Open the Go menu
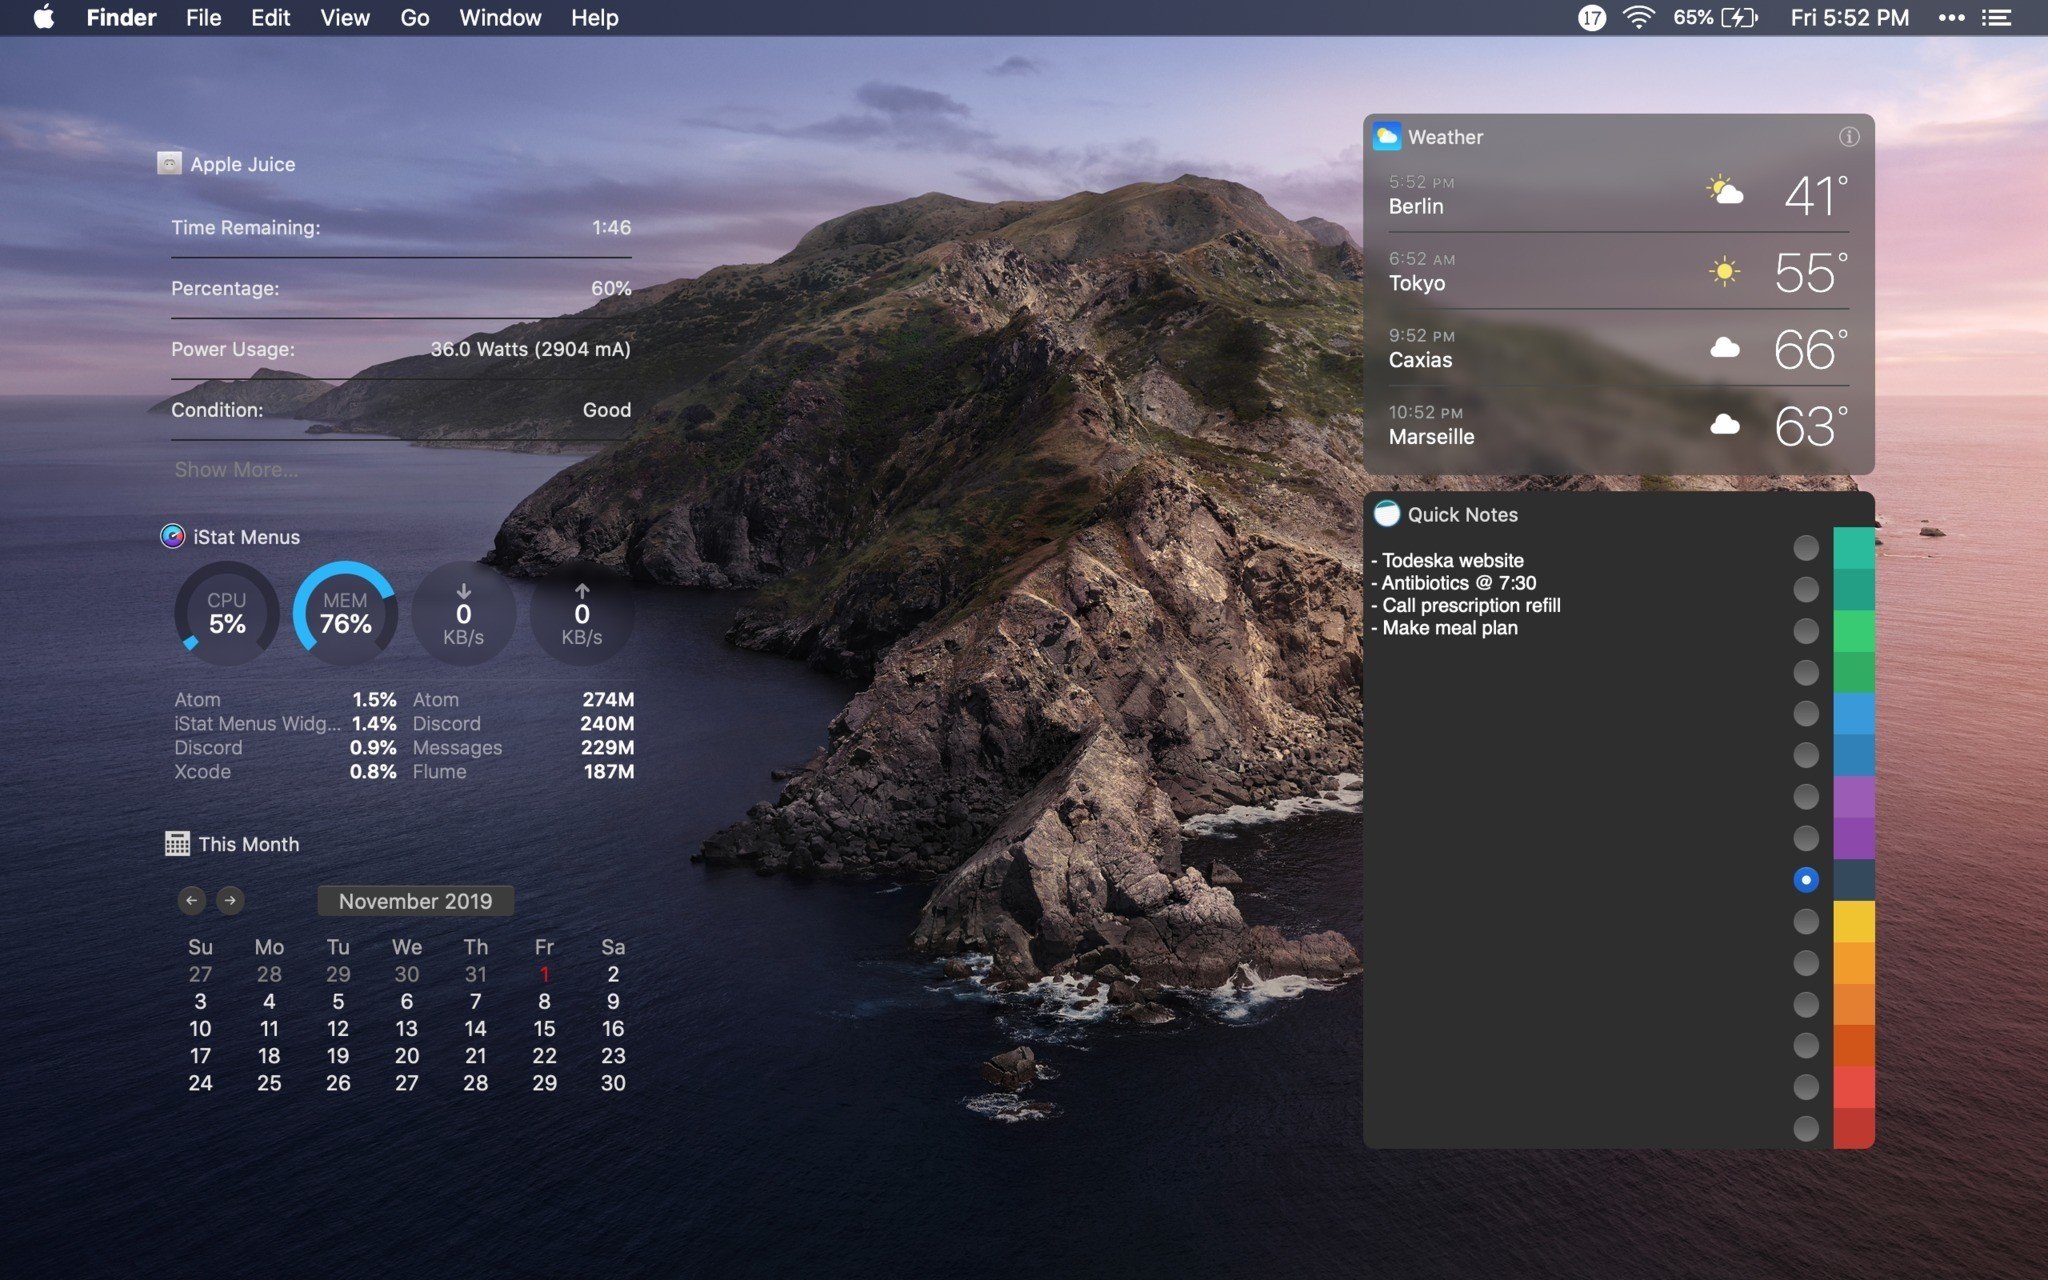2048x1280 pixels. (414, 18)
